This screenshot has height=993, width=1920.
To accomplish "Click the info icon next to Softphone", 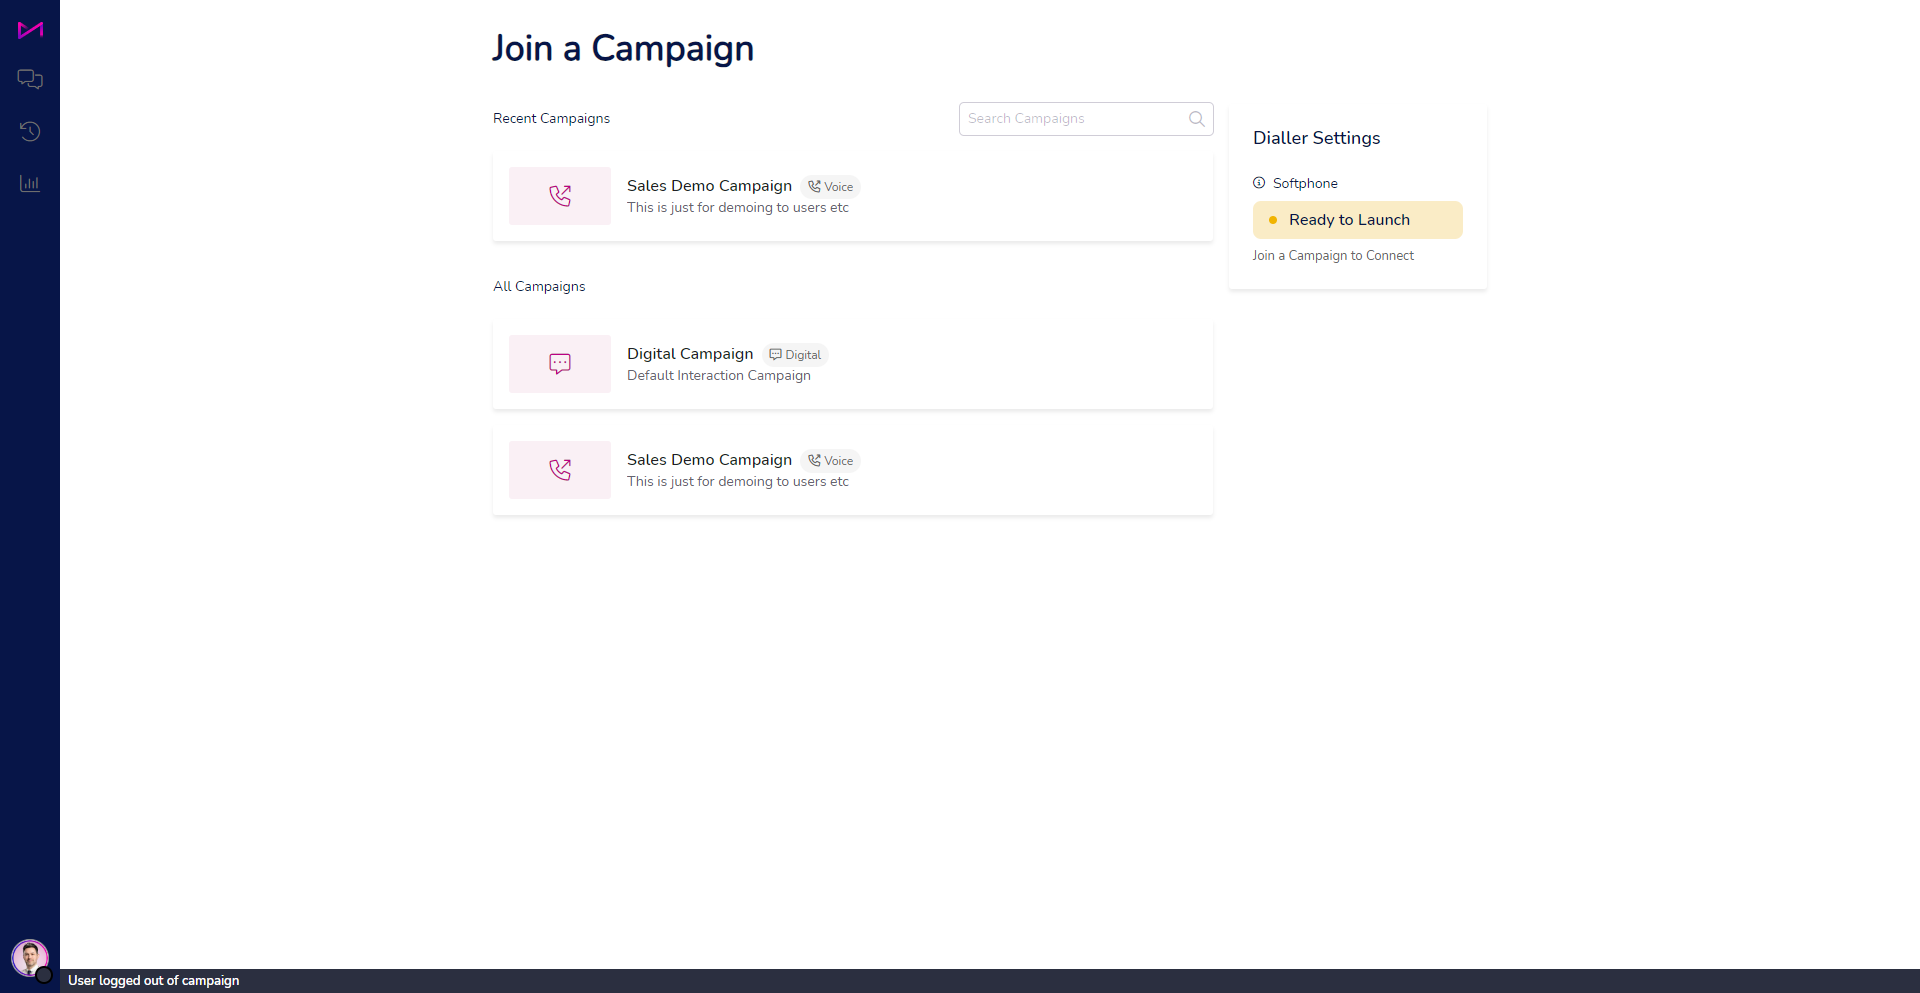I will [1259, 183].
